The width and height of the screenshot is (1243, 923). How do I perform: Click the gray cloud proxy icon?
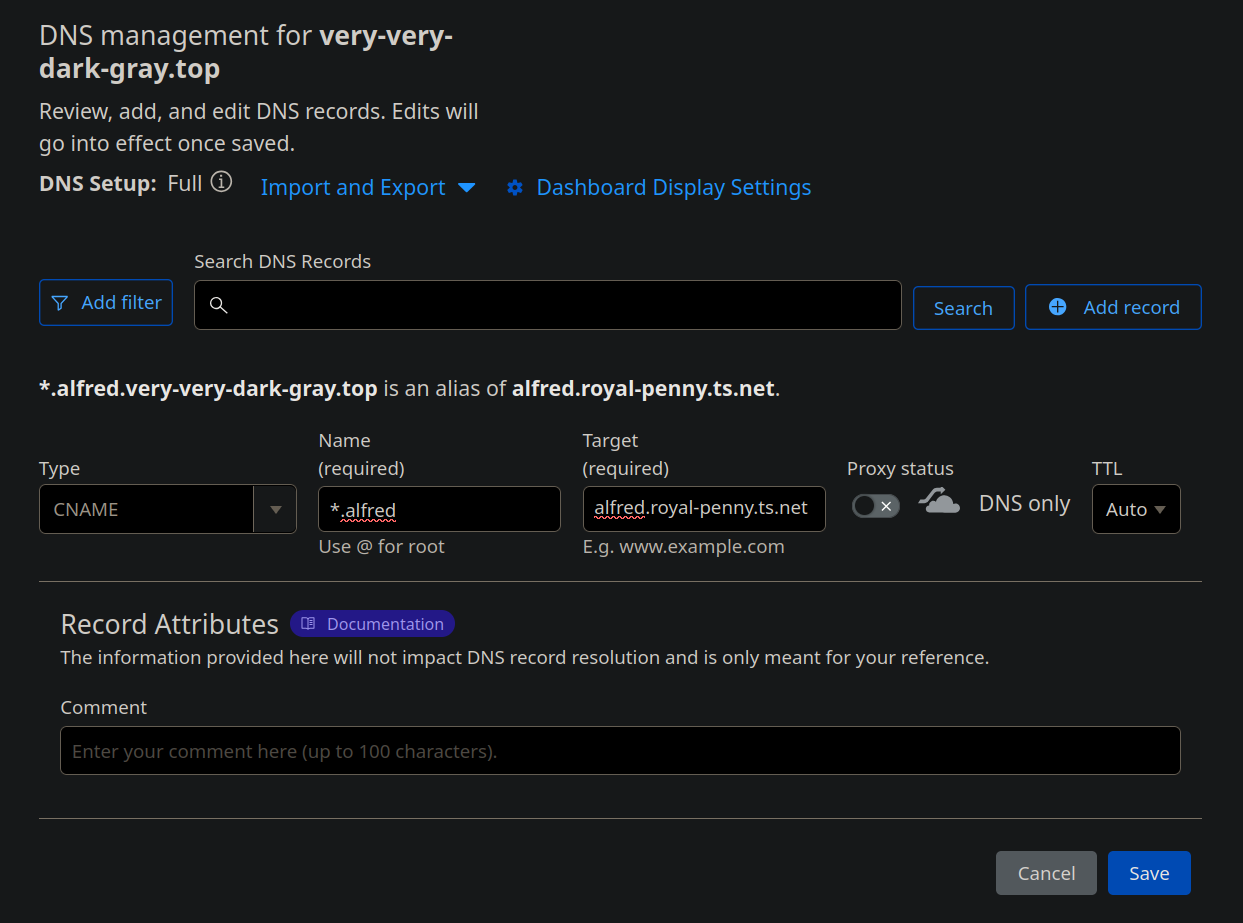(939, 502)
